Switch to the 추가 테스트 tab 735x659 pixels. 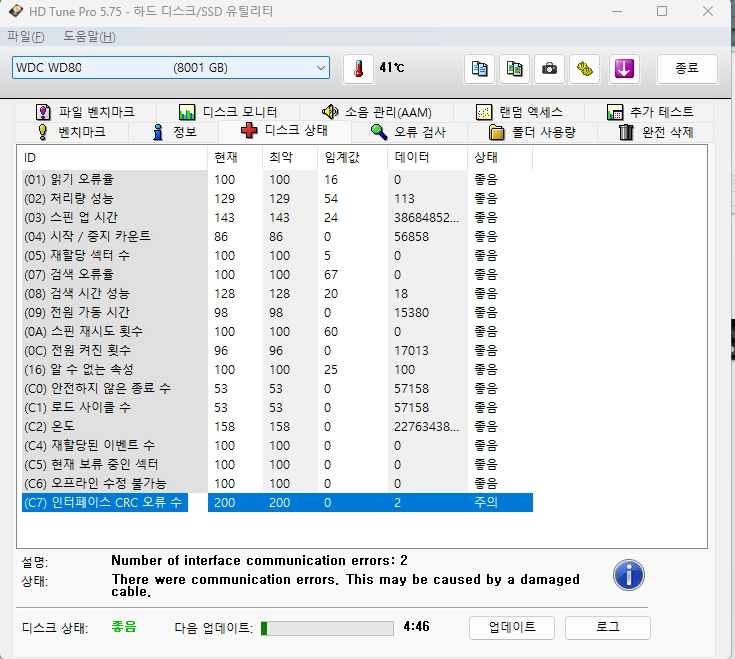650,112
